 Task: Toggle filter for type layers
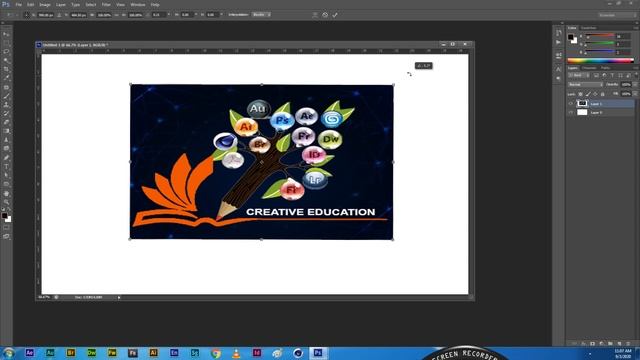(612, 76)
